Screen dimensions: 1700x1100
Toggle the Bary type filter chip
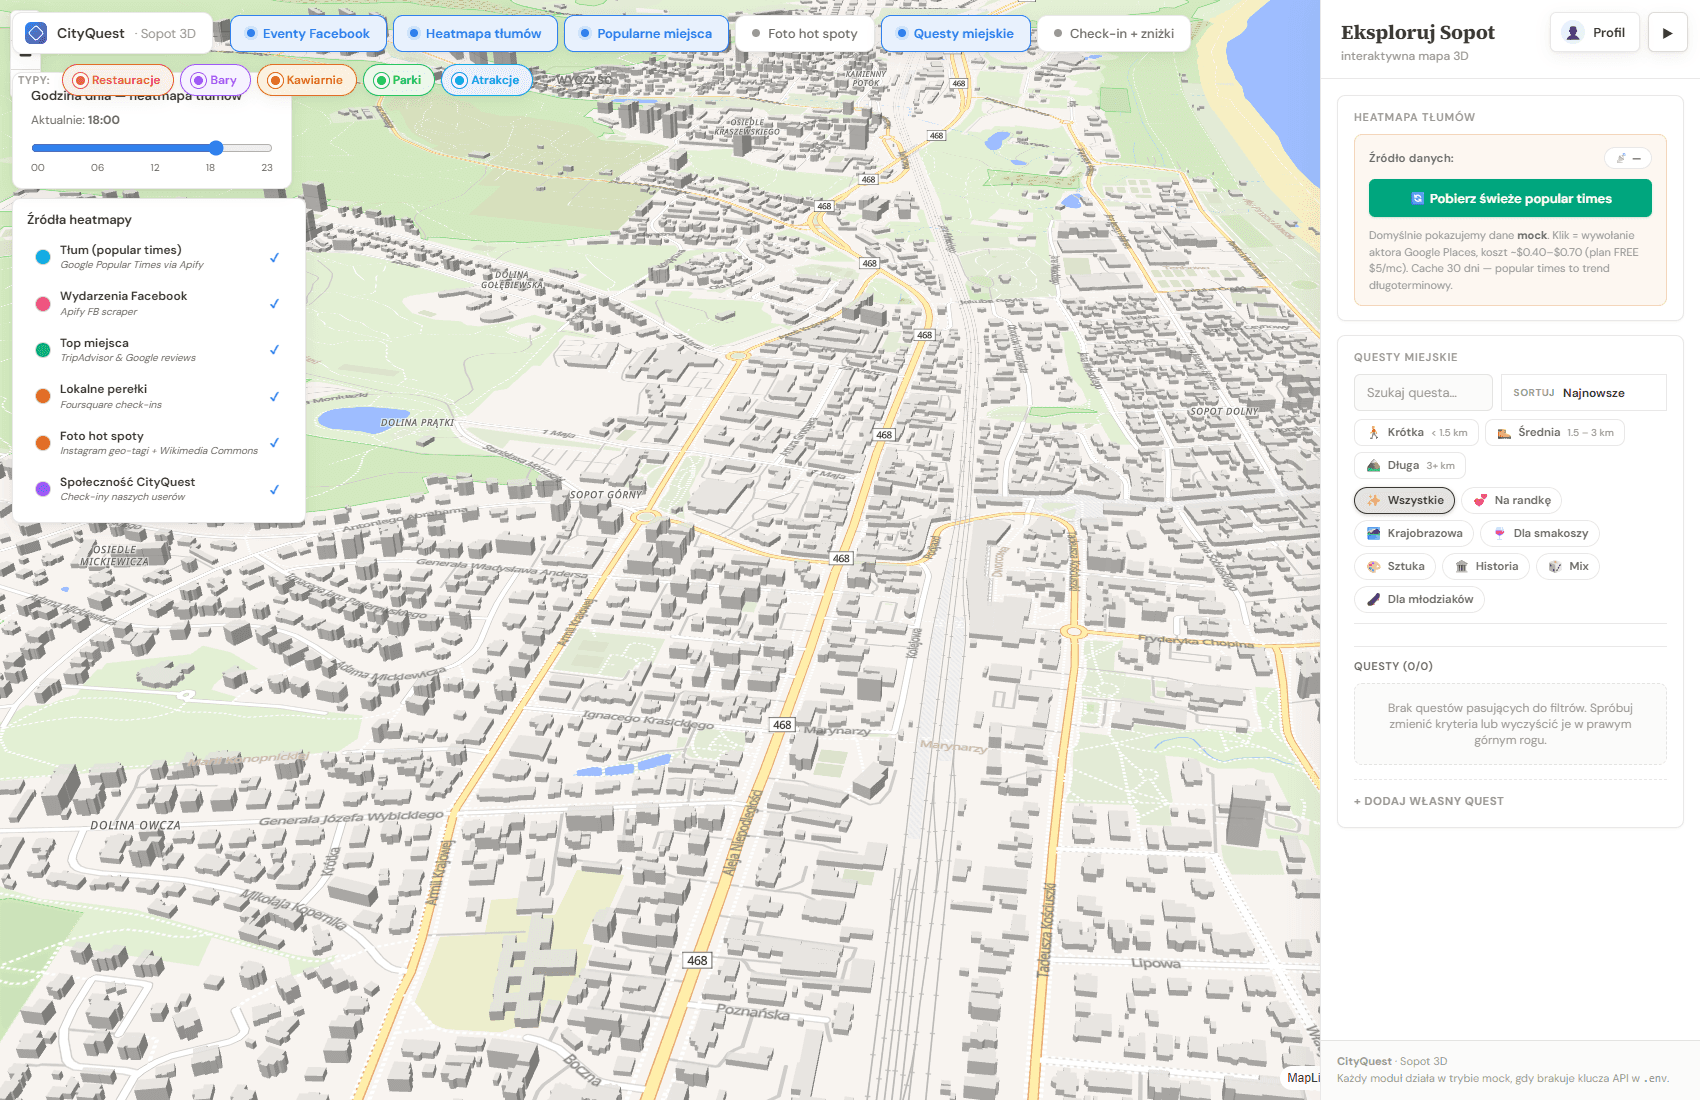coord(216,79)
